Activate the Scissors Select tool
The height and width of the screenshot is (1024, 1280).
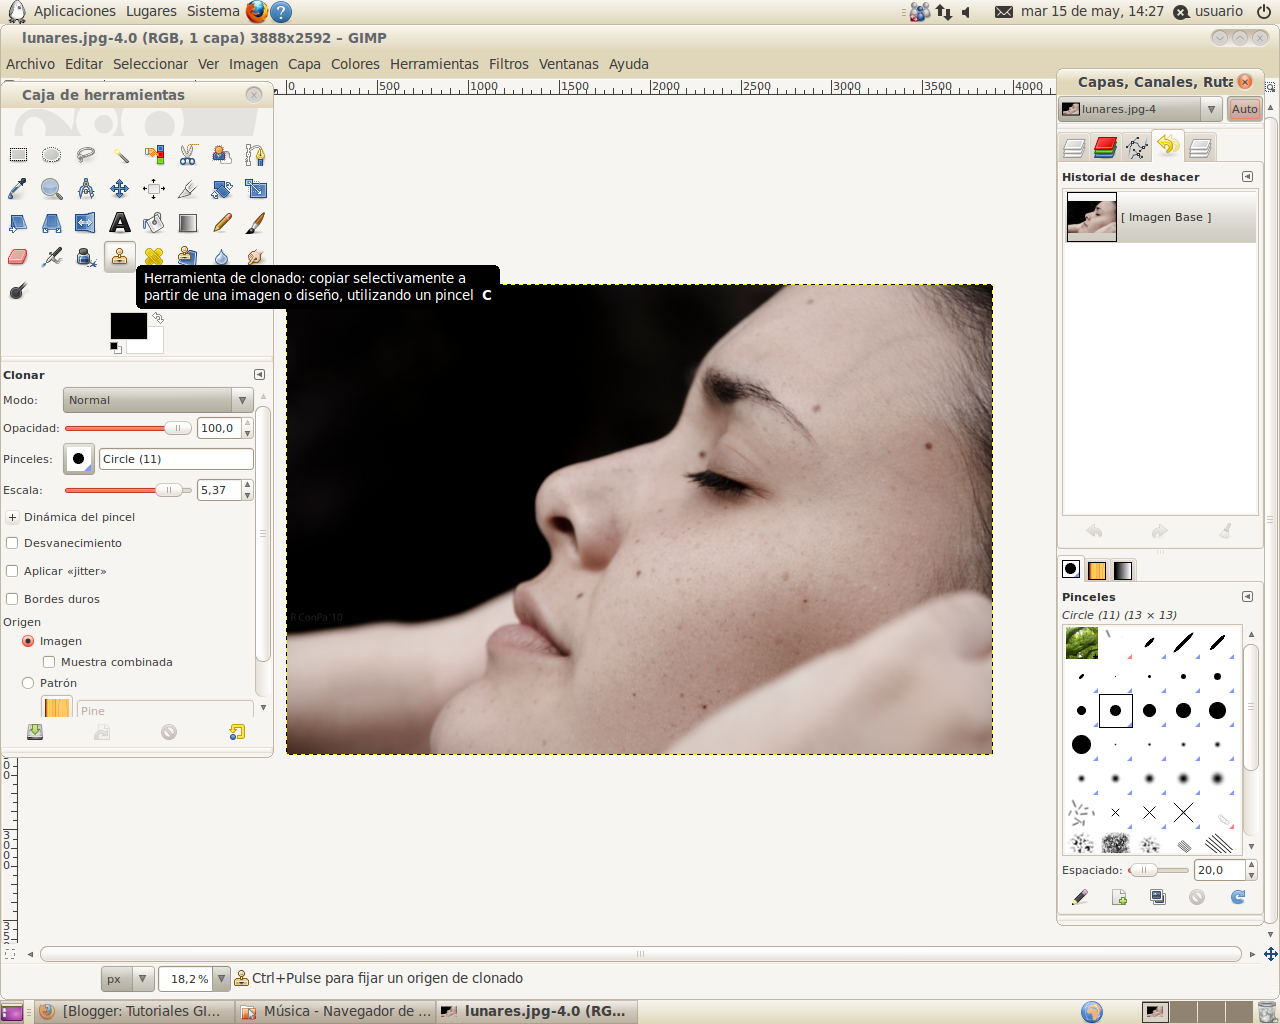(188, 155)
